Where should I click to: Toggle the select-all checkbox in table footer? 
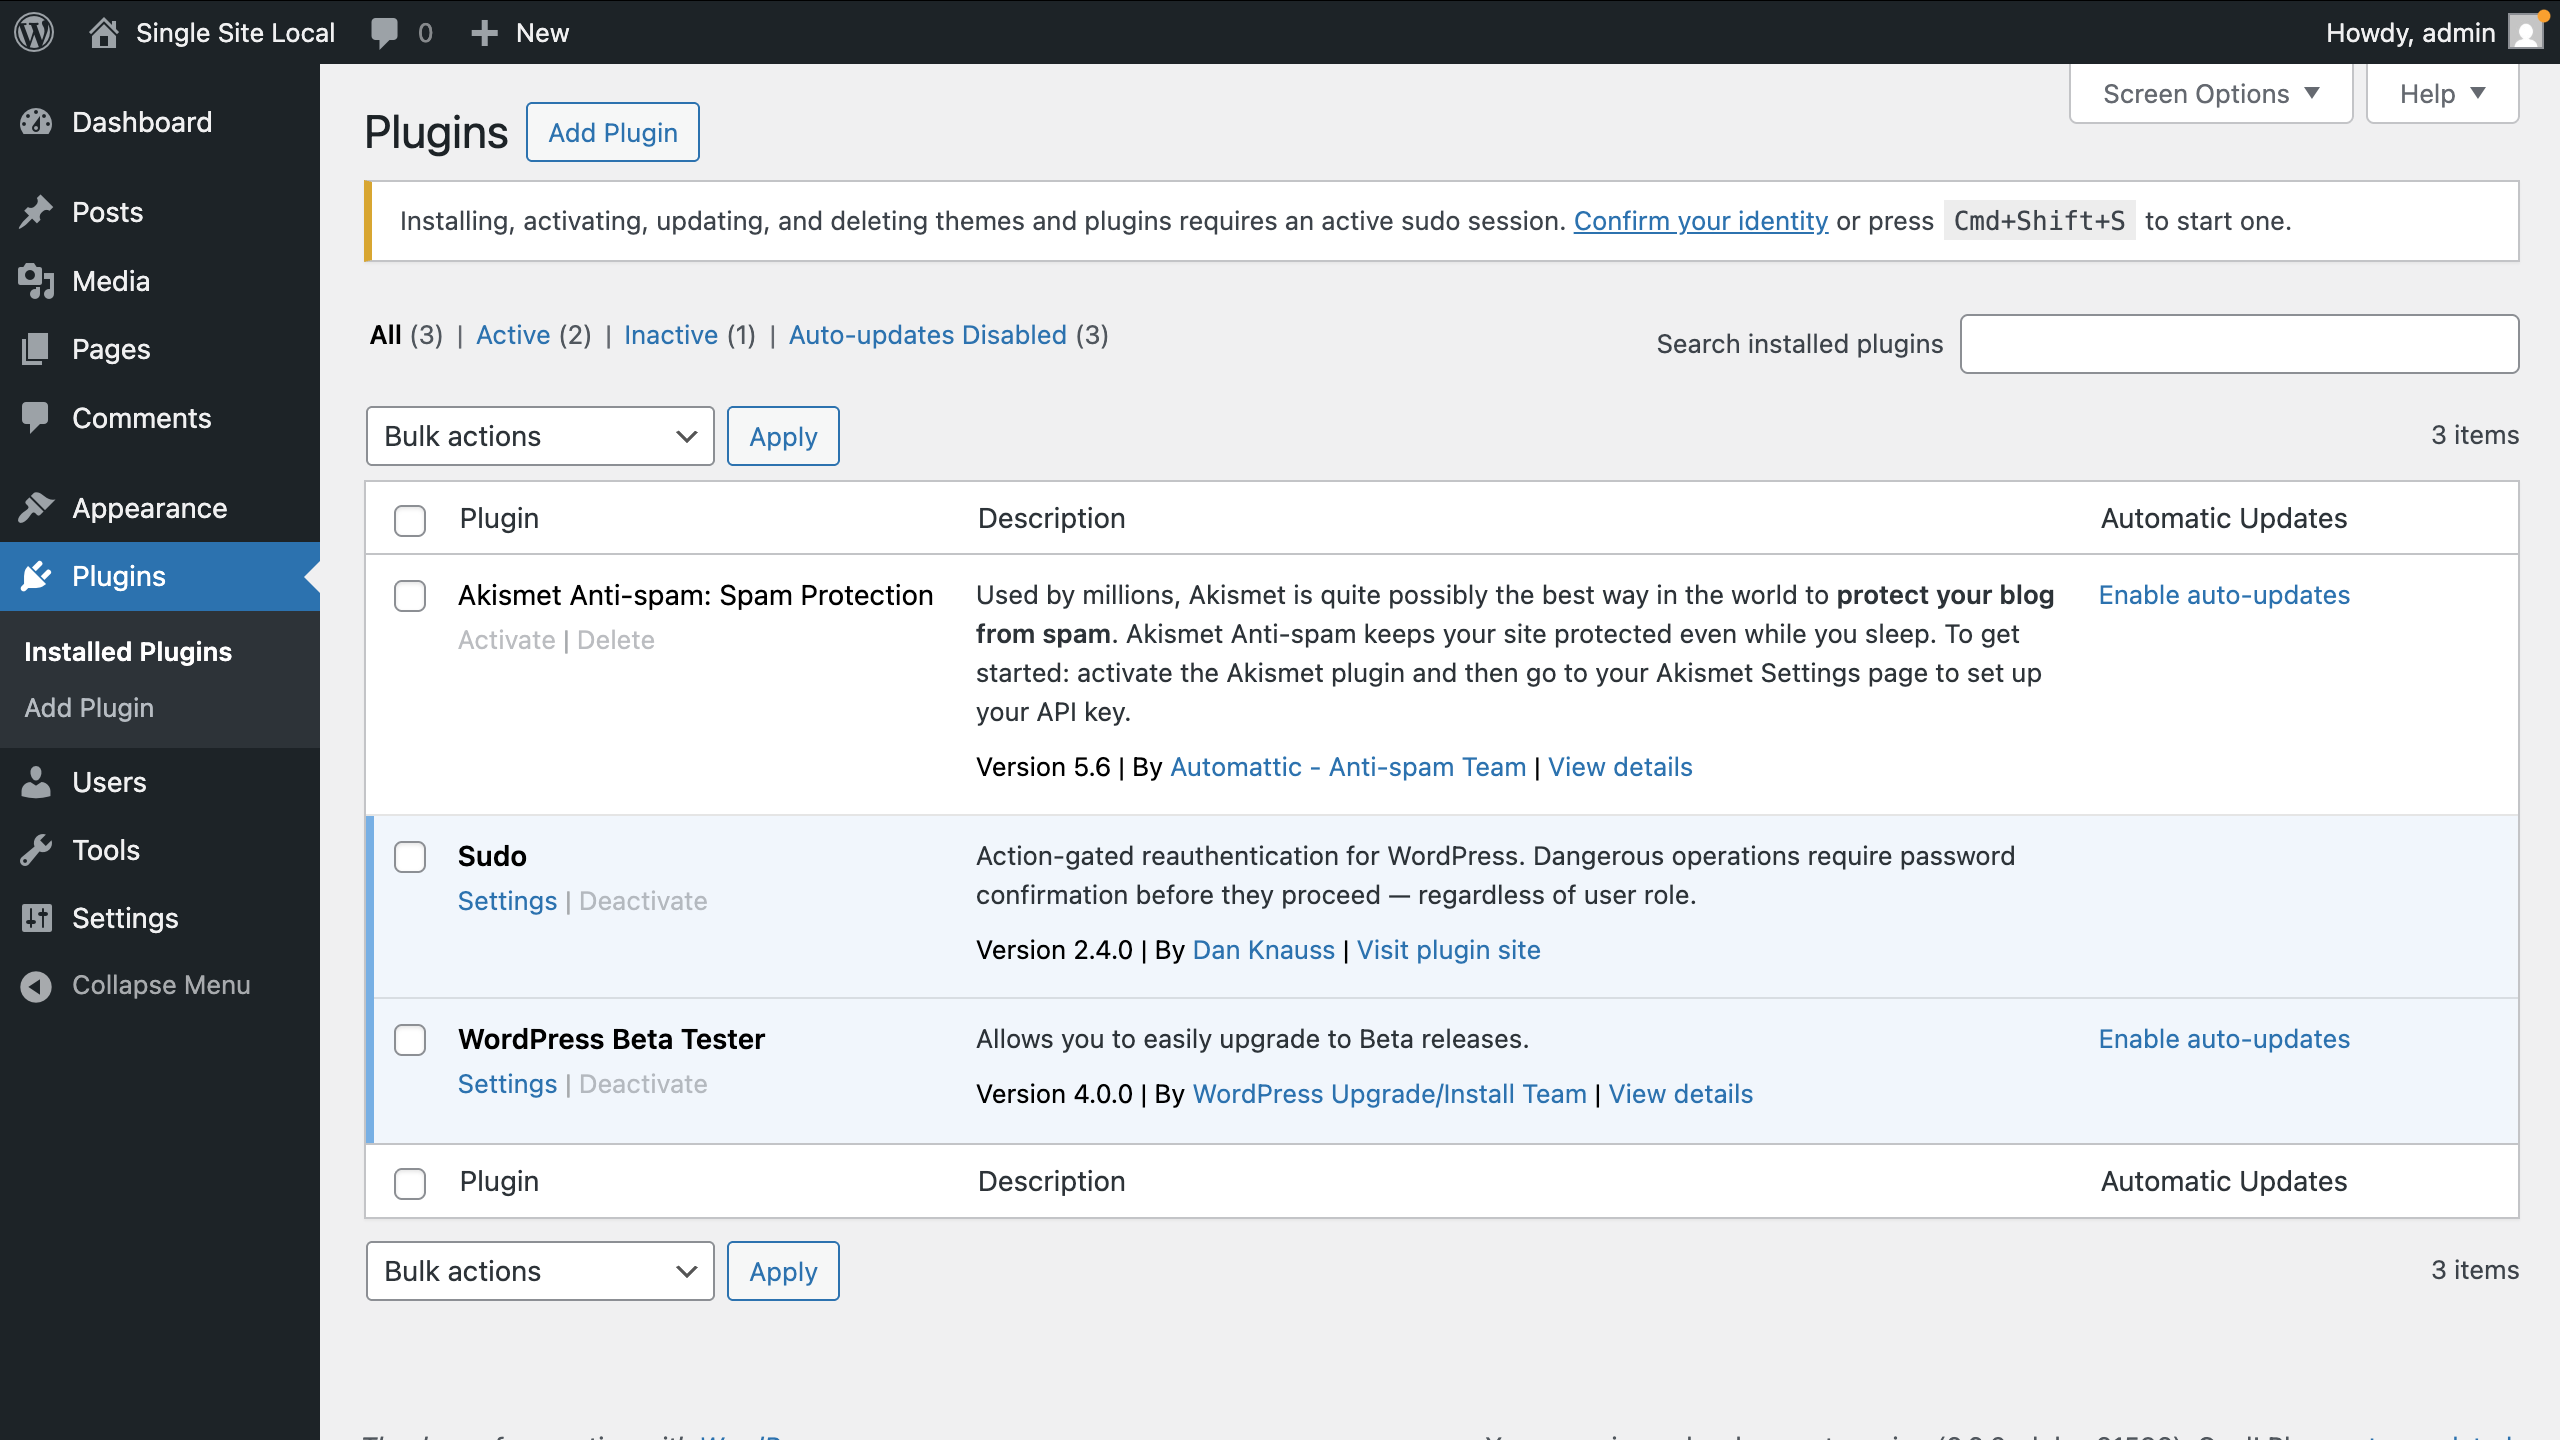pos(410,1183)
